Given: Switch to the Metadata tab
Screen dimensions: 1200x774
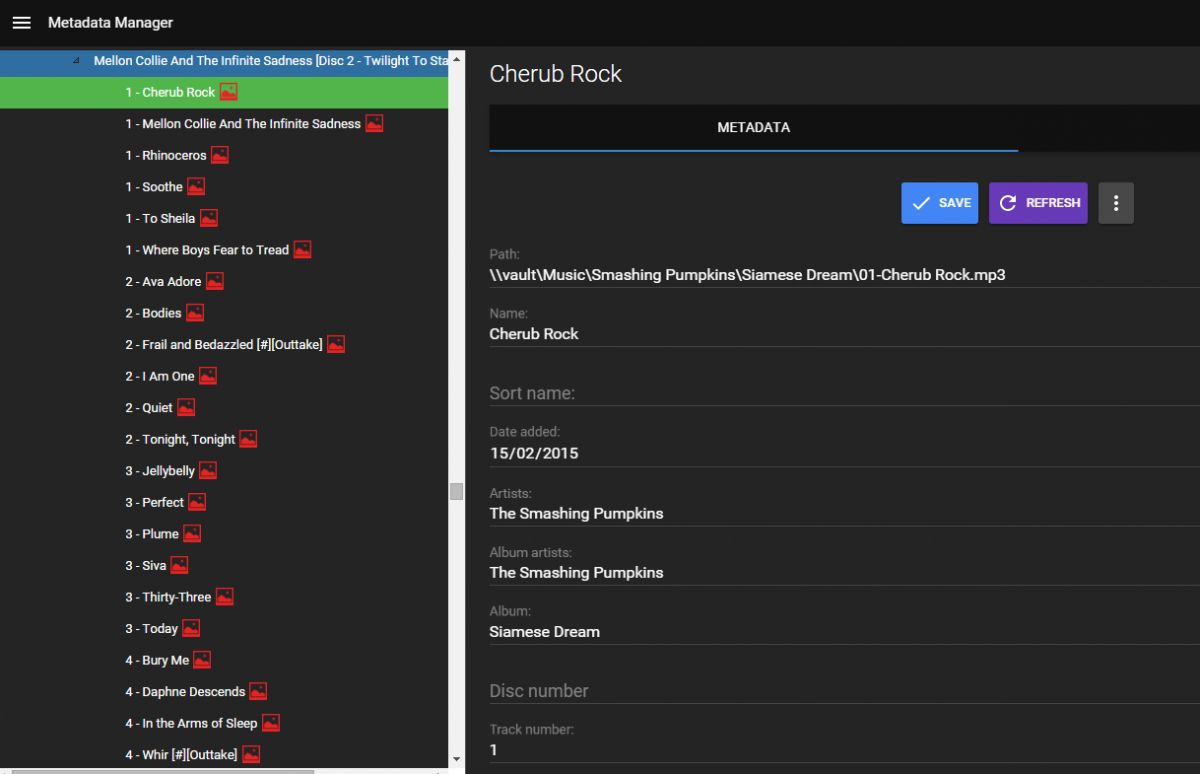Looking at the screenshot, I should click(x=753, y=128).
